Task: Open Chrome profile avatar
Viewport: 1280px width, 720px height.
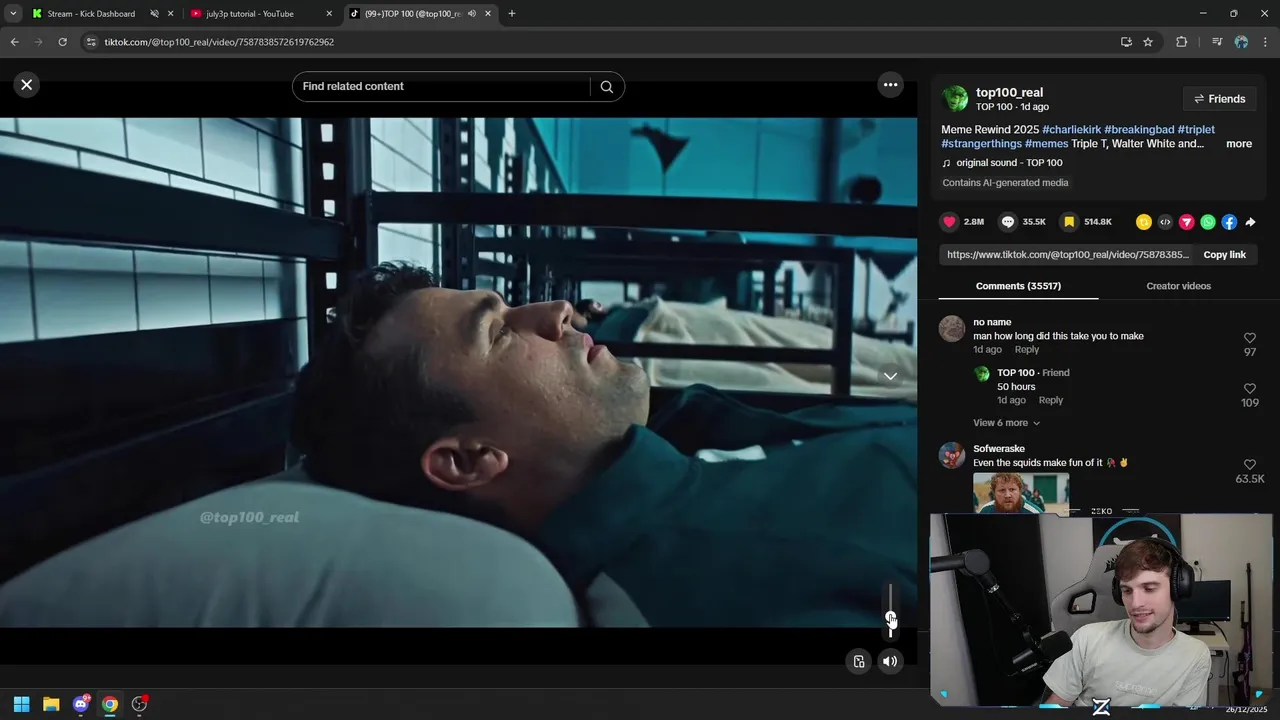Action: pos(1241,42)
